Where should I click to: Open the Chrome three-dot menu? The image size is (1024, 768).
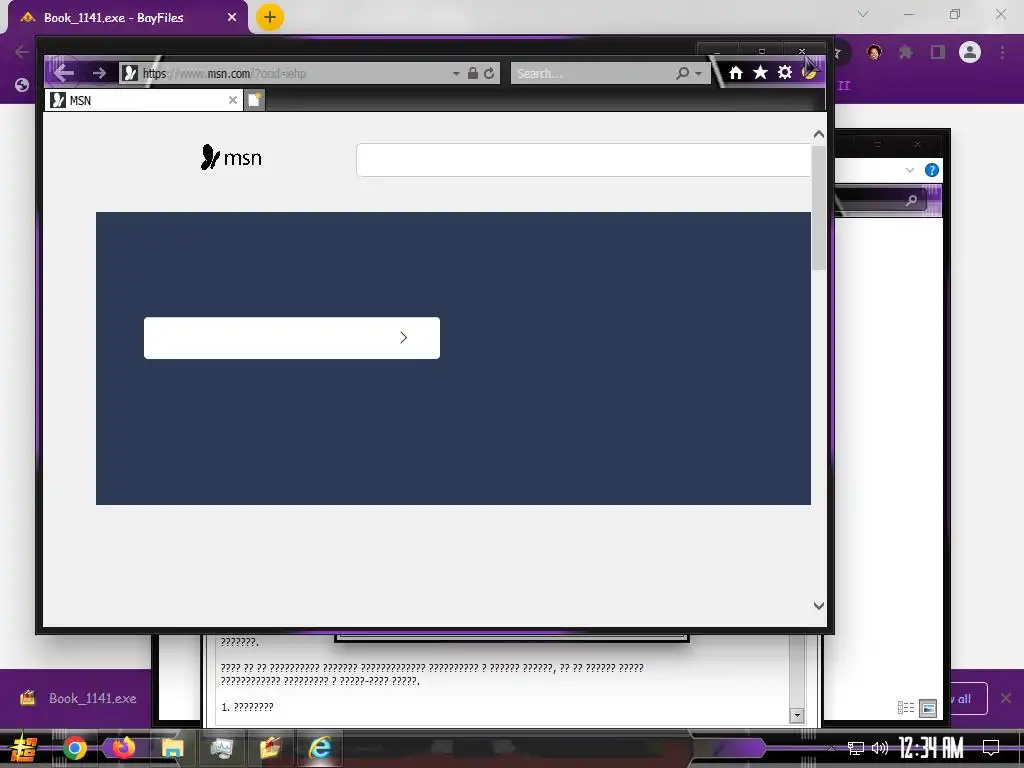(1002, 52)
